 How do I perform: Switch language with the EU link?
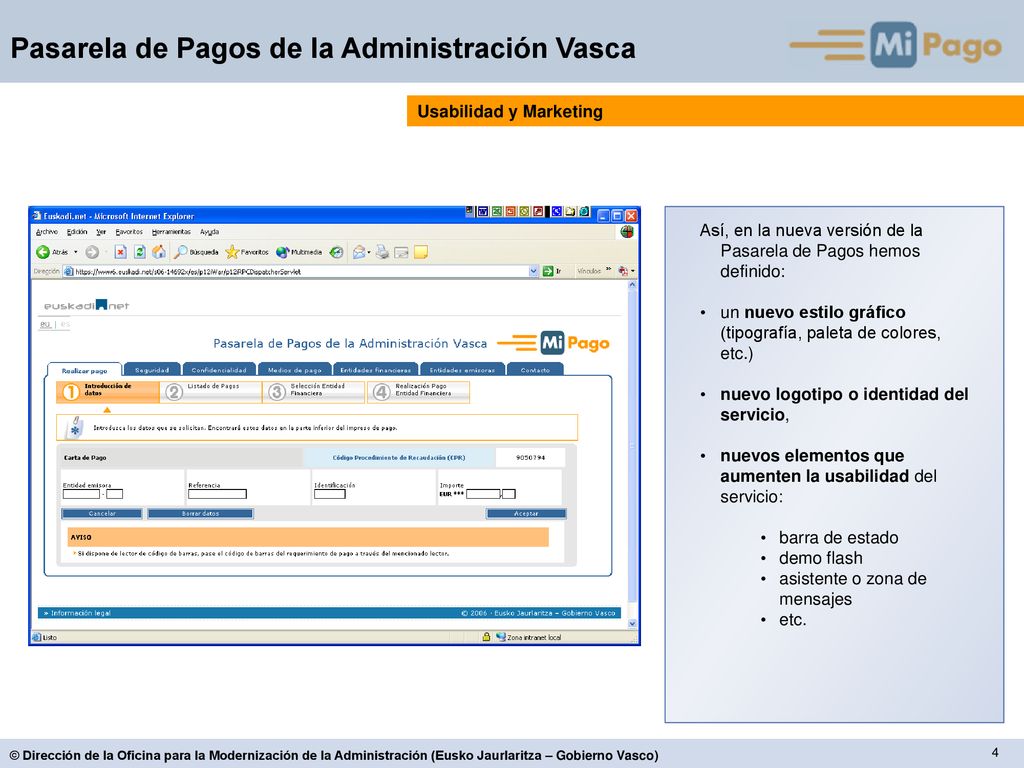click(45, 324)
